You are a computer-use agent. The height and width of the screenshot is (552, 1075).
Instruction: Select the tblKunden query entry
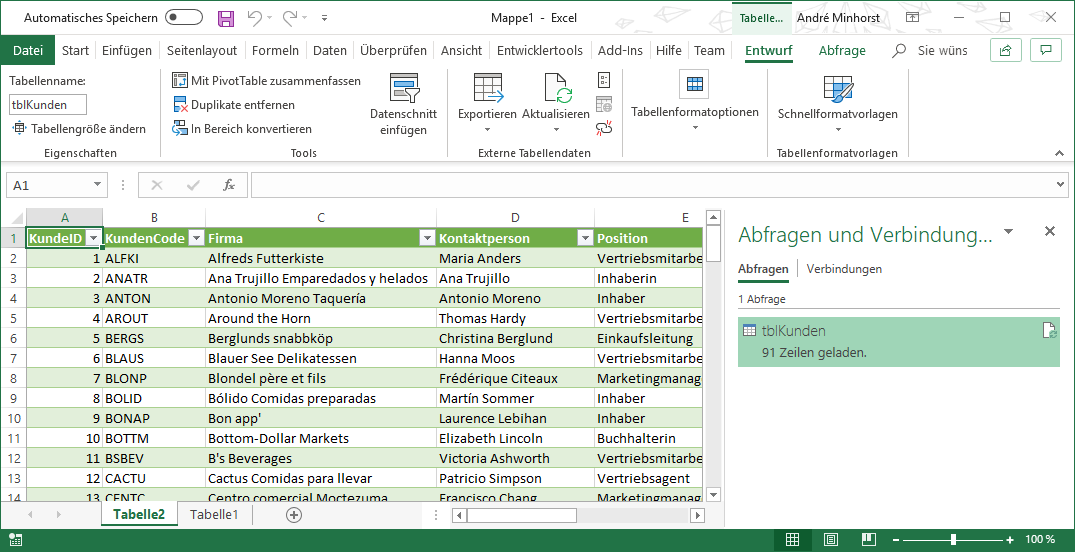[899, 341]
